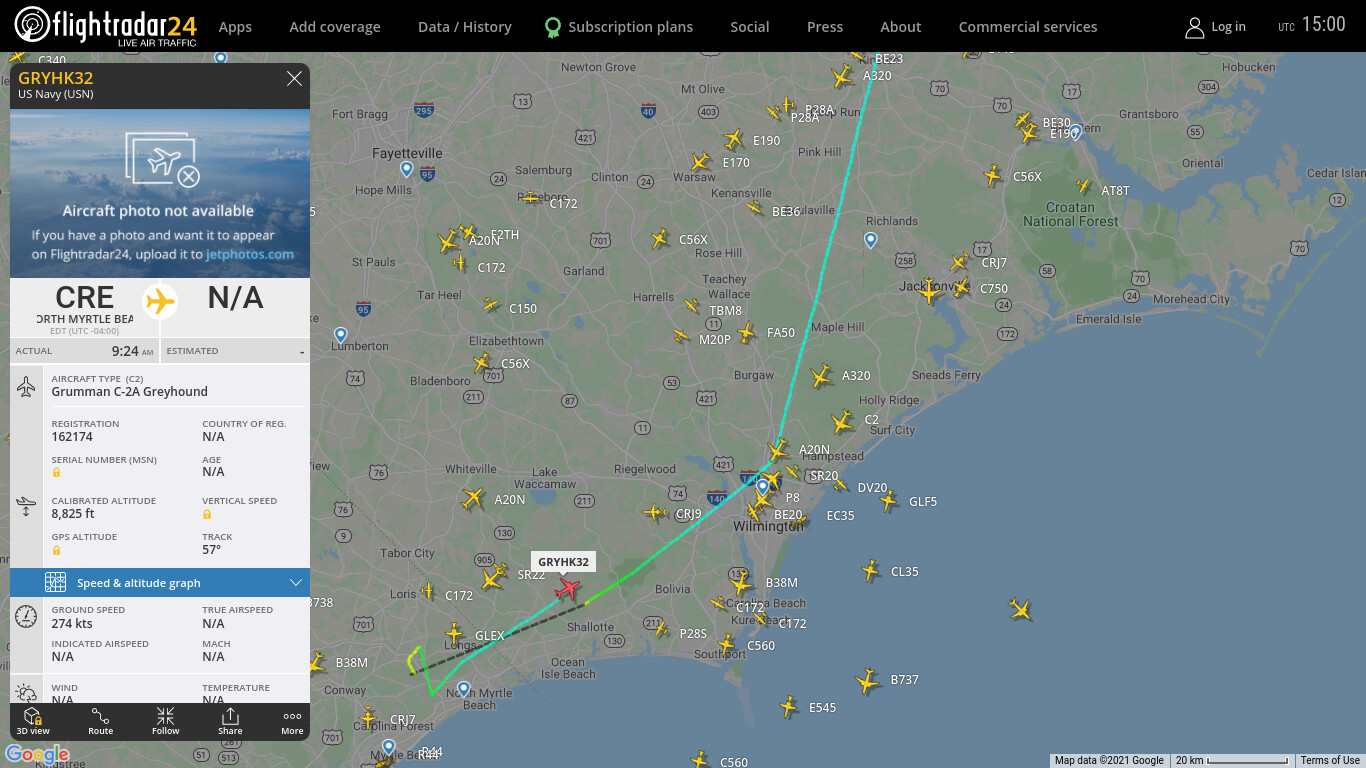This screenshot has width=1366, height=768.
Task: Open the 3D view icon
Action: tap(33, 721)
